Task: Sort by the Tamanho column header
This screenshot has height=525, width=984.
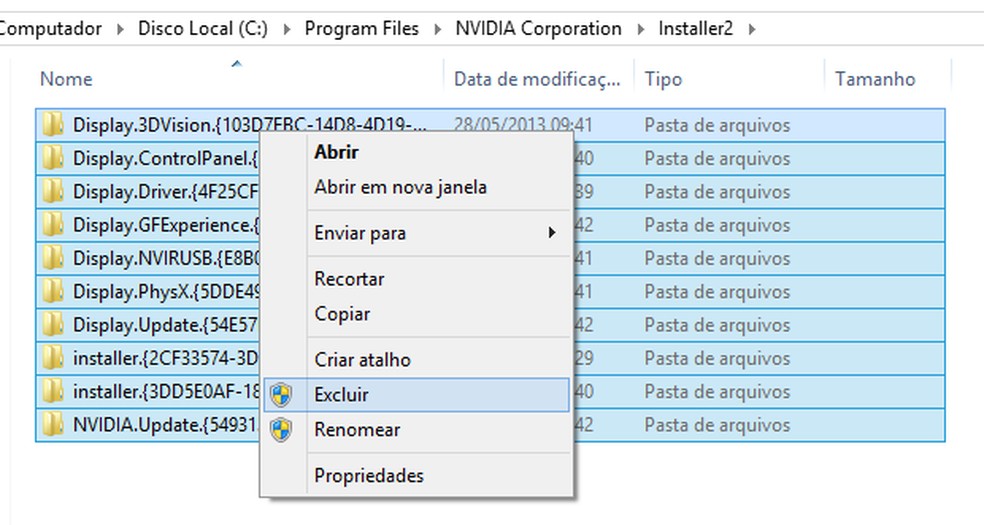Action: coord(875,79)
